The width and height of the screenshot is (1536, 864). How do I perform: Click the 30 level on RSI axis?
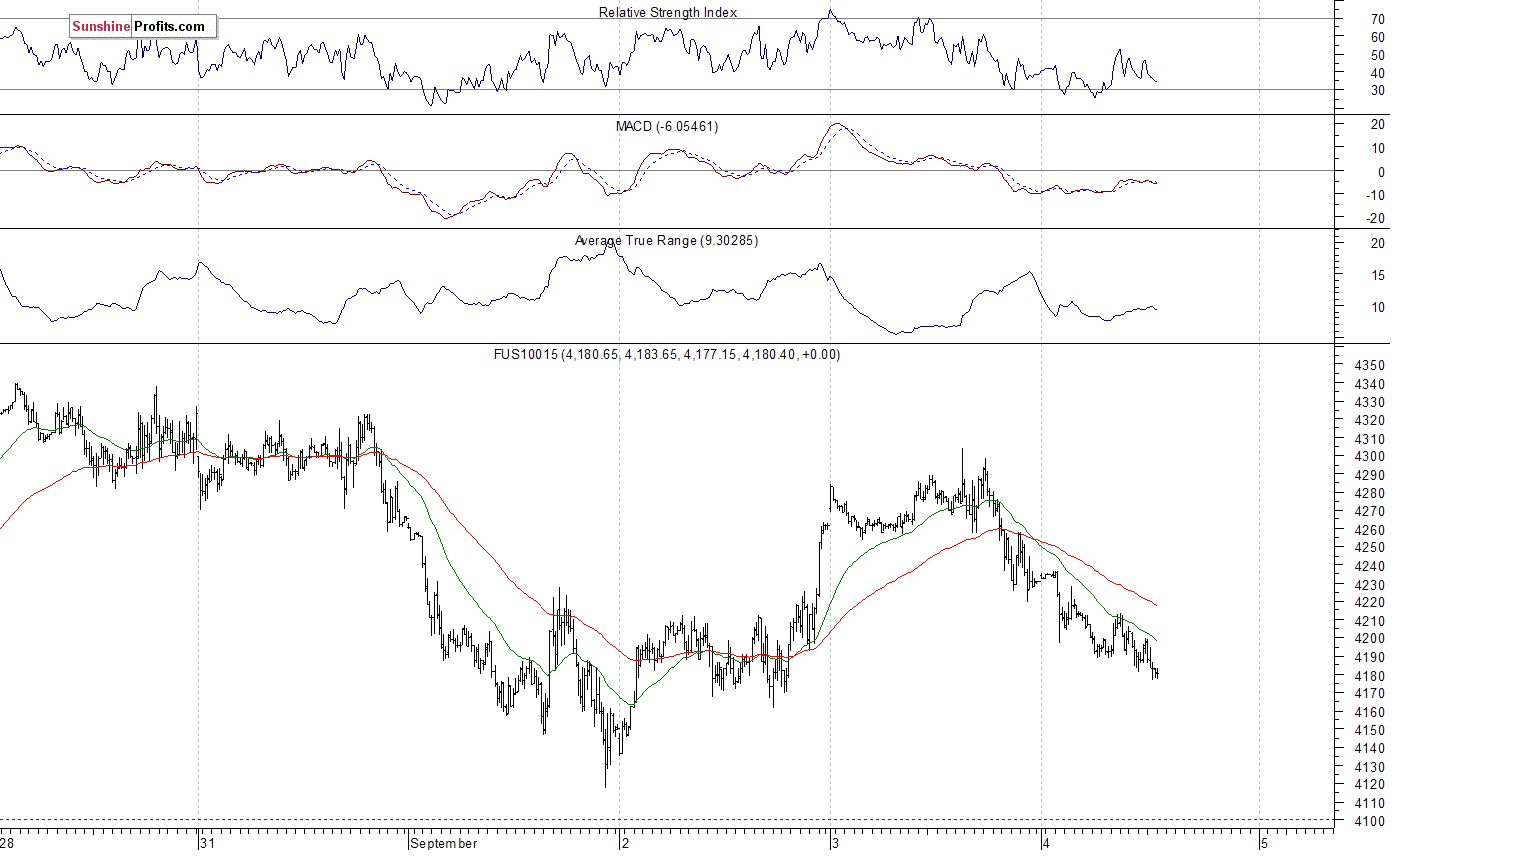tap(1378, 90)
